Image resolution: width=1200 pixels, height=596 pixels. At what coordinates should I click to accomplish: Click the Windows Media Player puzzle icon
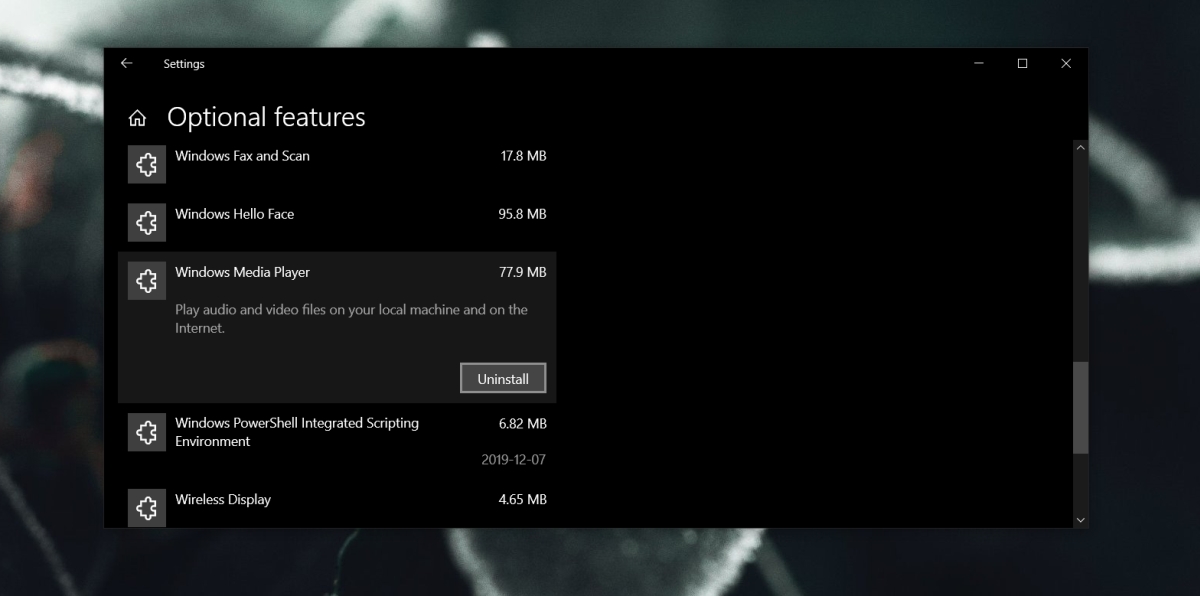pos(147,280)
